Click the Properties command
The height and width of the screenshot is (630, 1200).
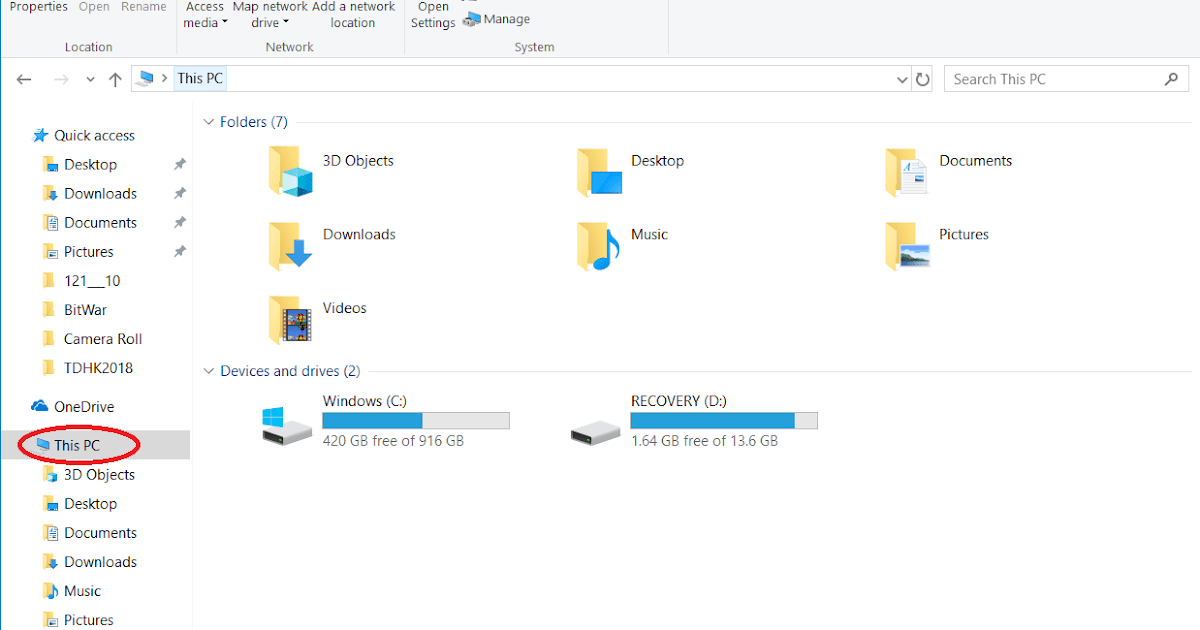click(37, 6)
